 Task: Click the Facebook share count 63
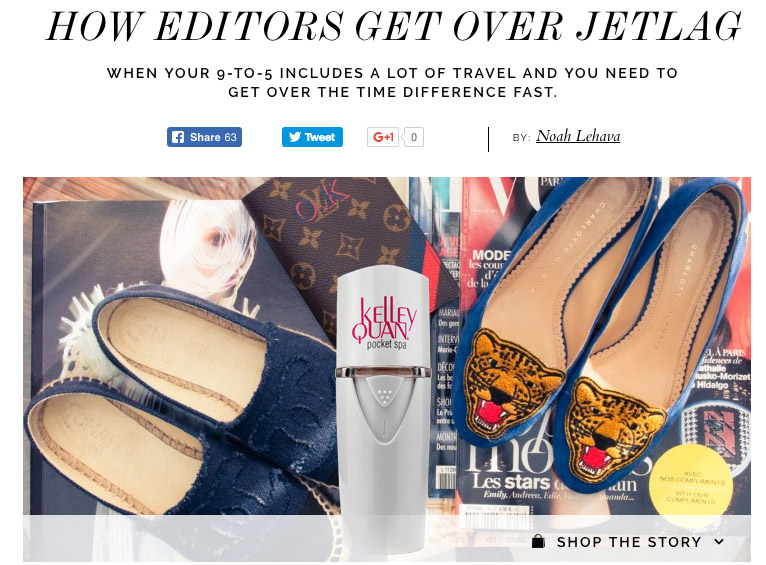click(231, 137)
